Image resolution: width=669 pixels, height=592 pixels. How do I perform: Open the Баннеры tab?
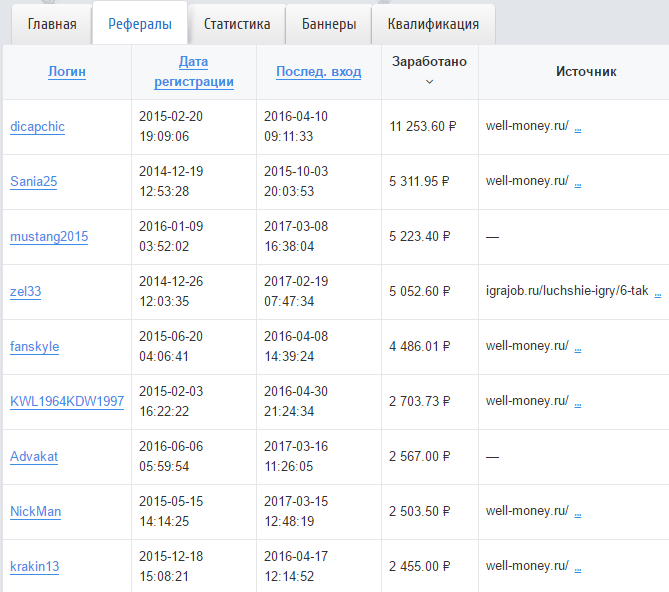pos(328,24)
